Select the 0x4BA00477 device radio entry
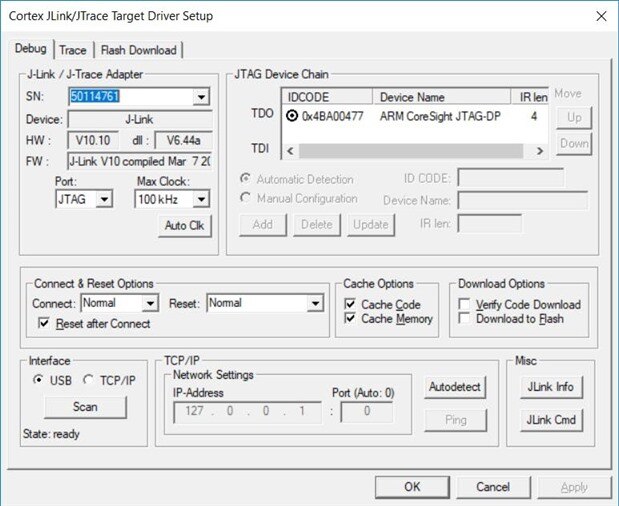The height and width of the screenshot is (506, 619). point(293,116)
